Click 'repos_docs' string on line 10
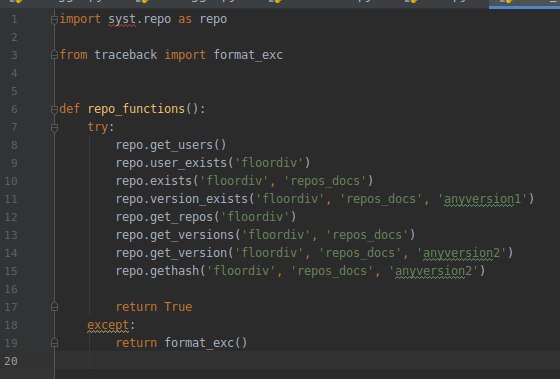This screenshot has width=560, height=379. tap(325, 181)
